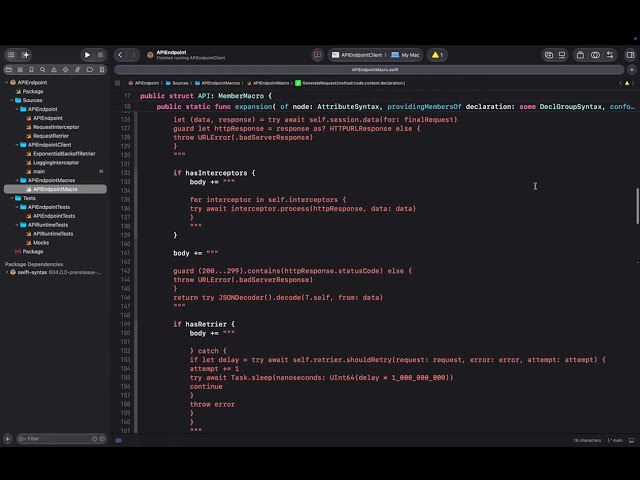The height and width of the screenshot is (480, 640).
Task: Show the Breakpoint navigator
Action: point(90,70)
